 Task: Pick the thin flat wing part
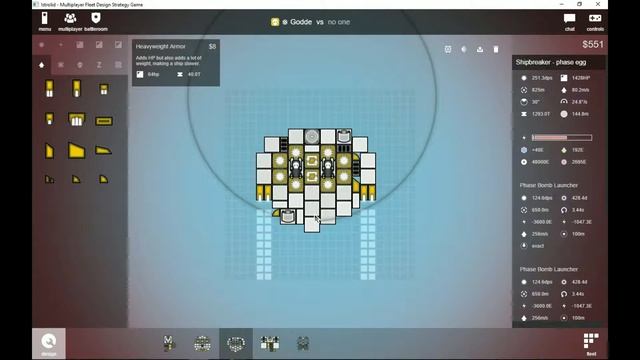click(x=103, y=151)
